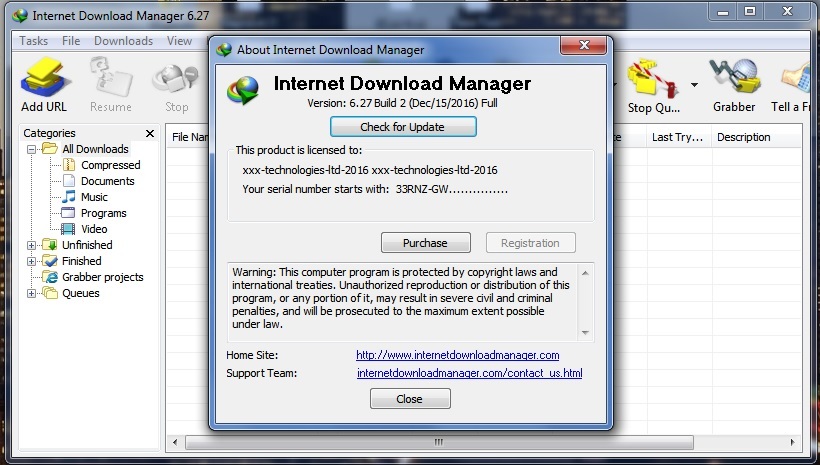820x465 pixels.
Task: Maximize the main IDM window
Action: (750, 12)
